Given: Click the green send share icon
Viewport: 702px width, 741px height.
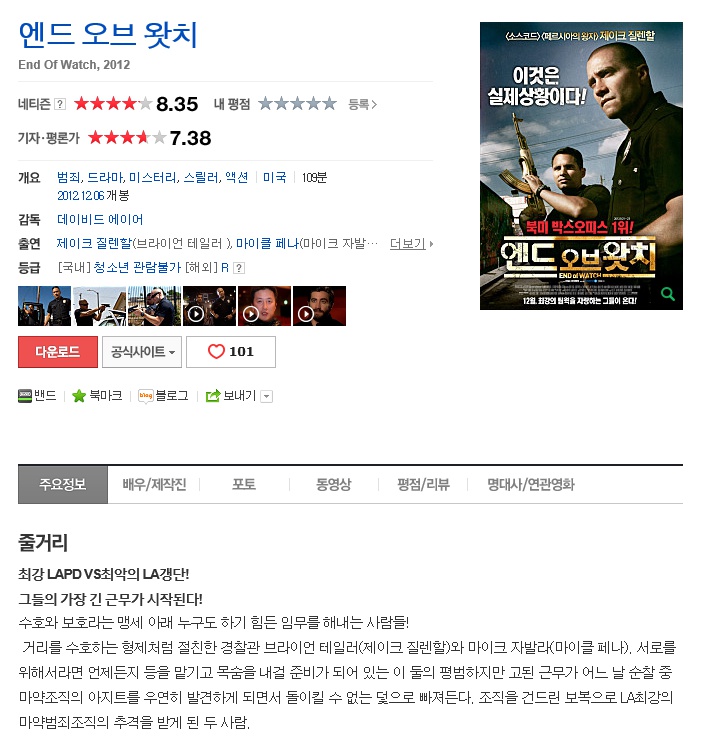Looking at the screenshot, I should pos(213,396).
